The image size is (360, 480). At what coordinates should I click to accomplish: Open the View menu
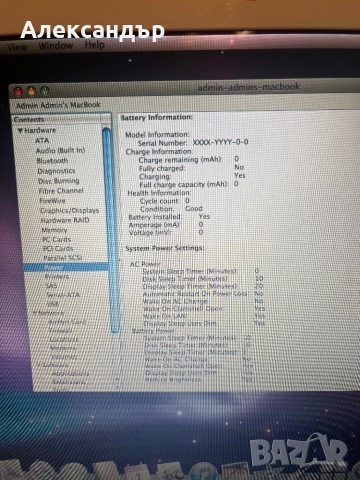17,47
